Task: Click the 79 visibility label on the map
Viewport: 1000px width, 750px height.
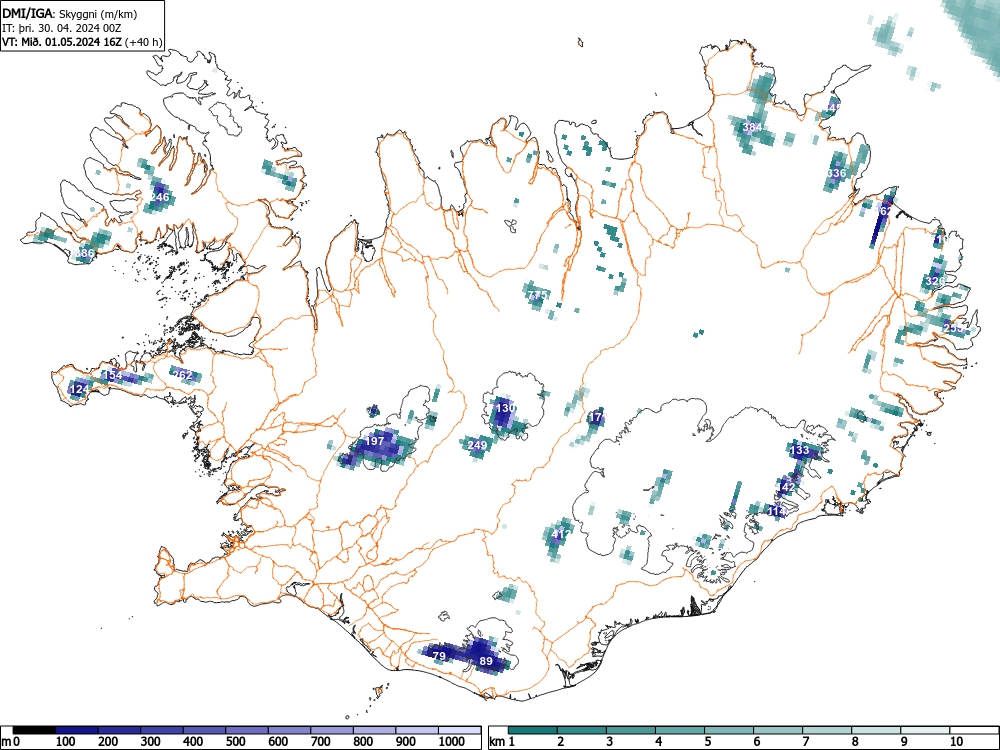Action: click(439, 656)
